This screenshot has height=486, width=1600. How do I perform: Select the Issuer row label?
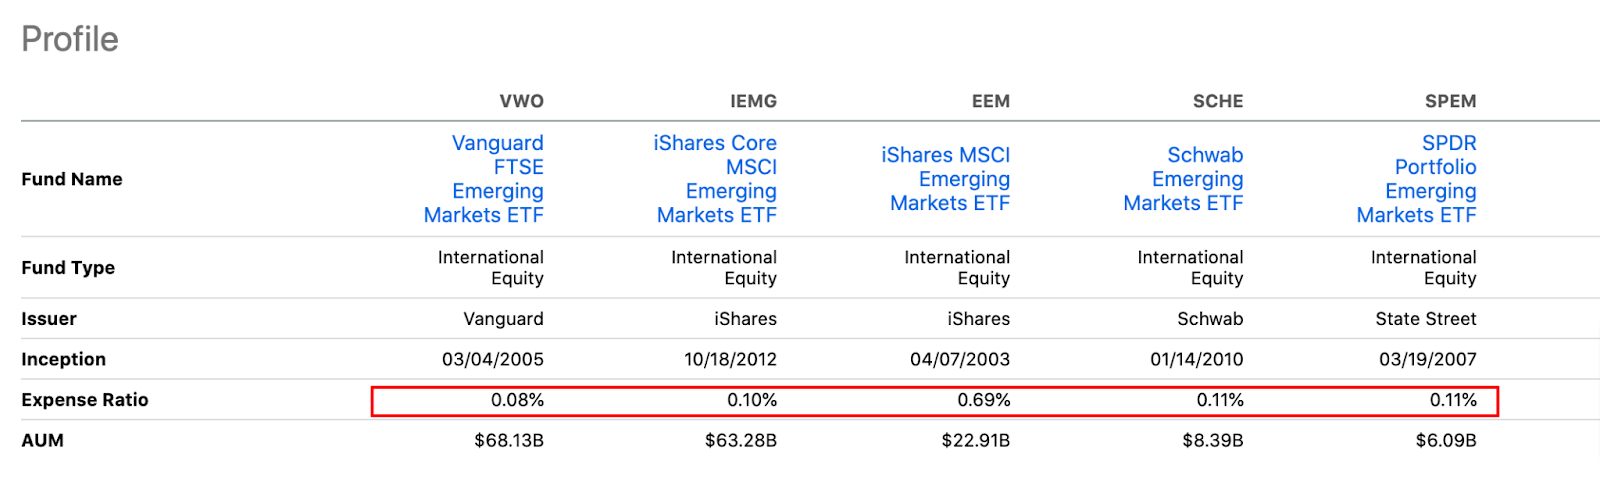pyautogui.click(x=49, y=319)
